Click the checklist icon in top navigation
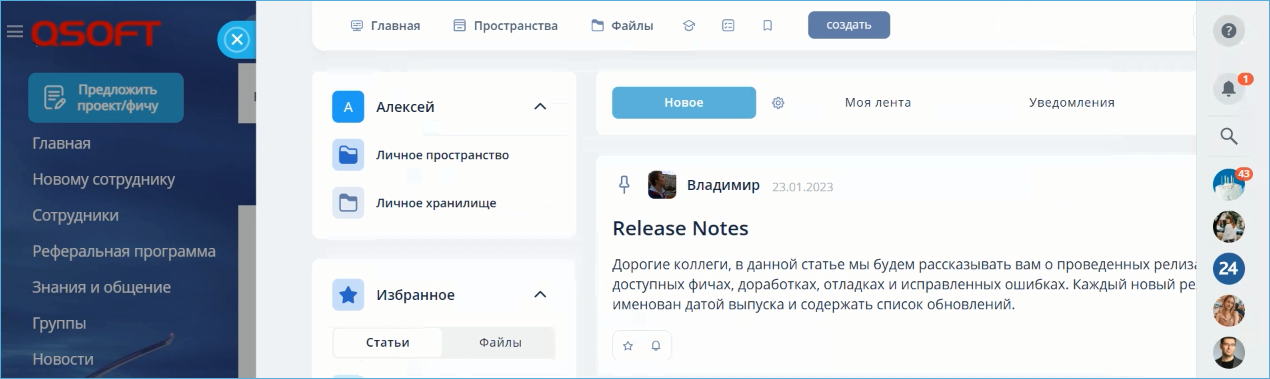The height and width of the screenshot is (379, 1270). pos(728,26)
